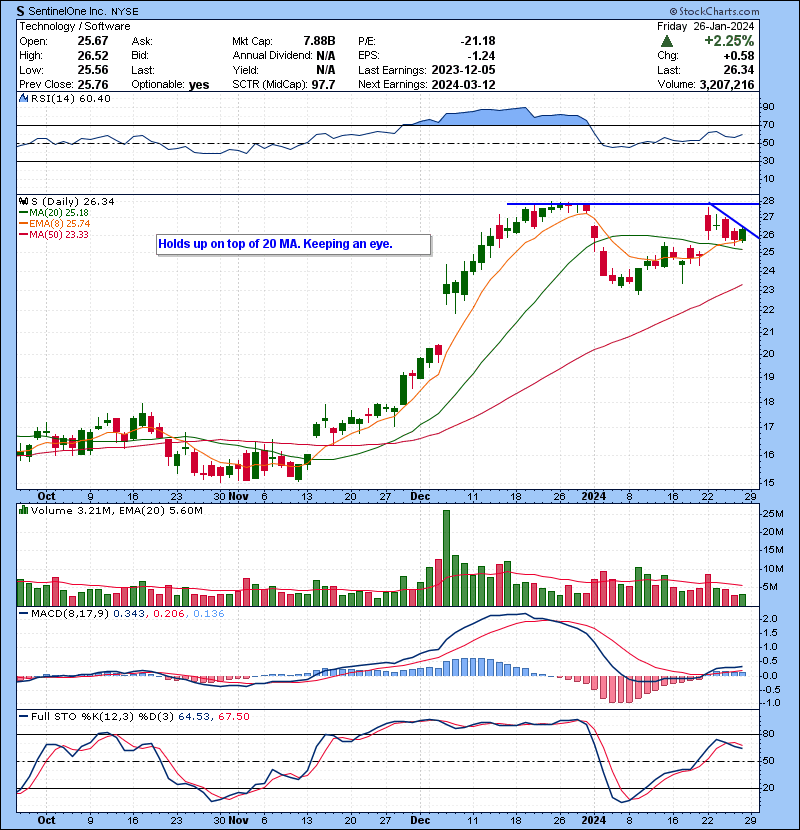Click the 28 price level on the price axis
This screenshot has width=800, height=830.
pos(768,201)
